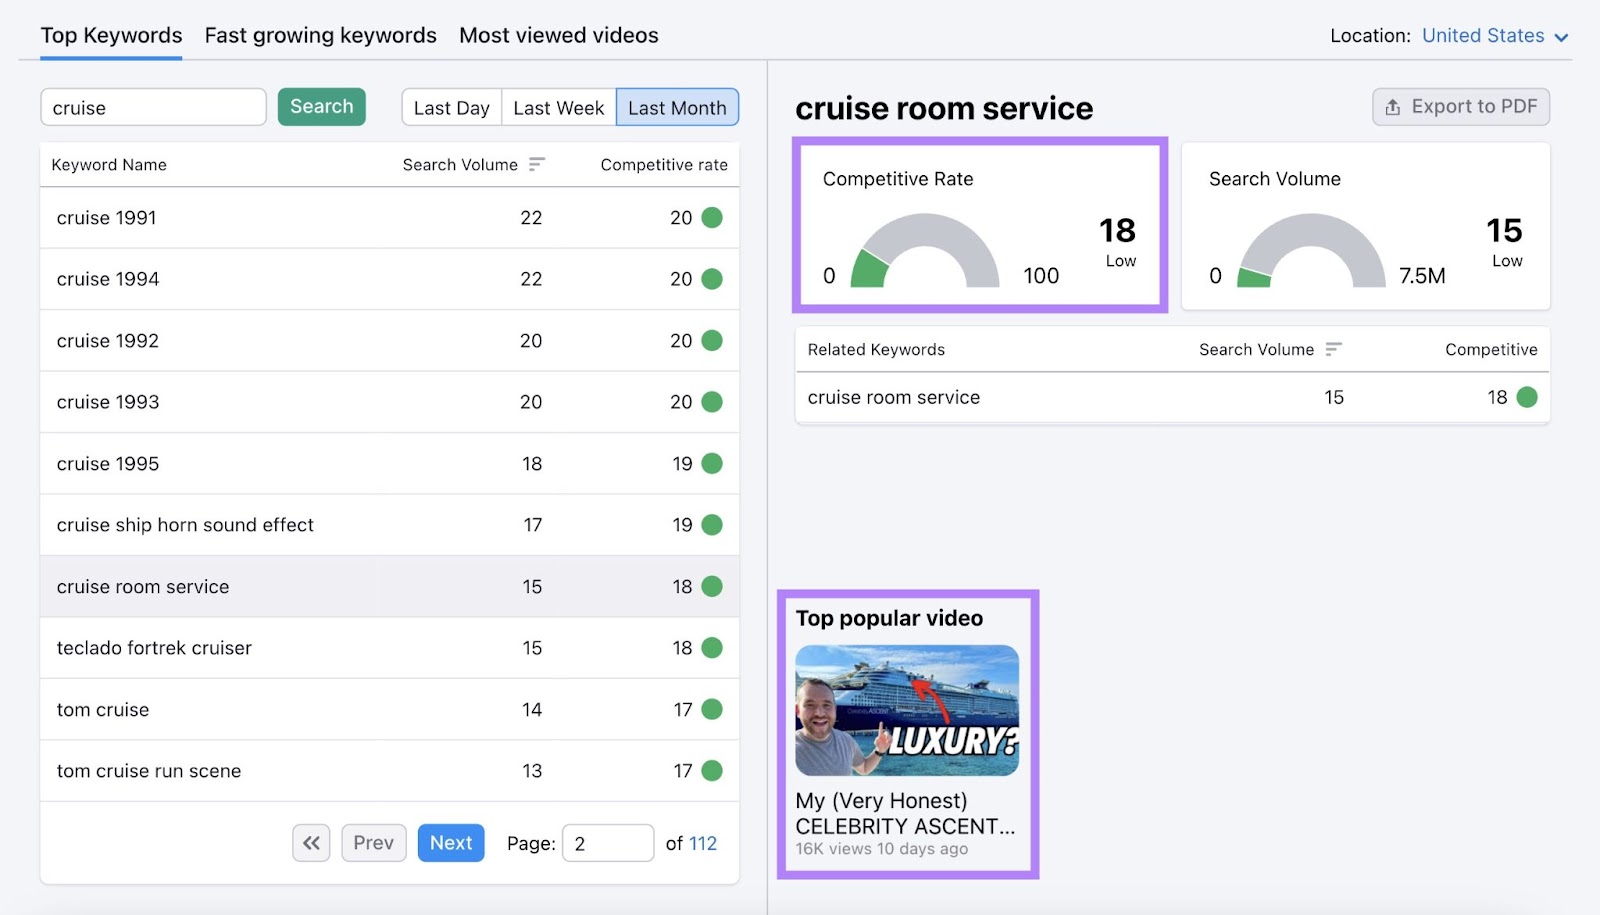Select the Last Week time filter
The height and width of the screenshot is (915, 1600).
click(557, 107)
